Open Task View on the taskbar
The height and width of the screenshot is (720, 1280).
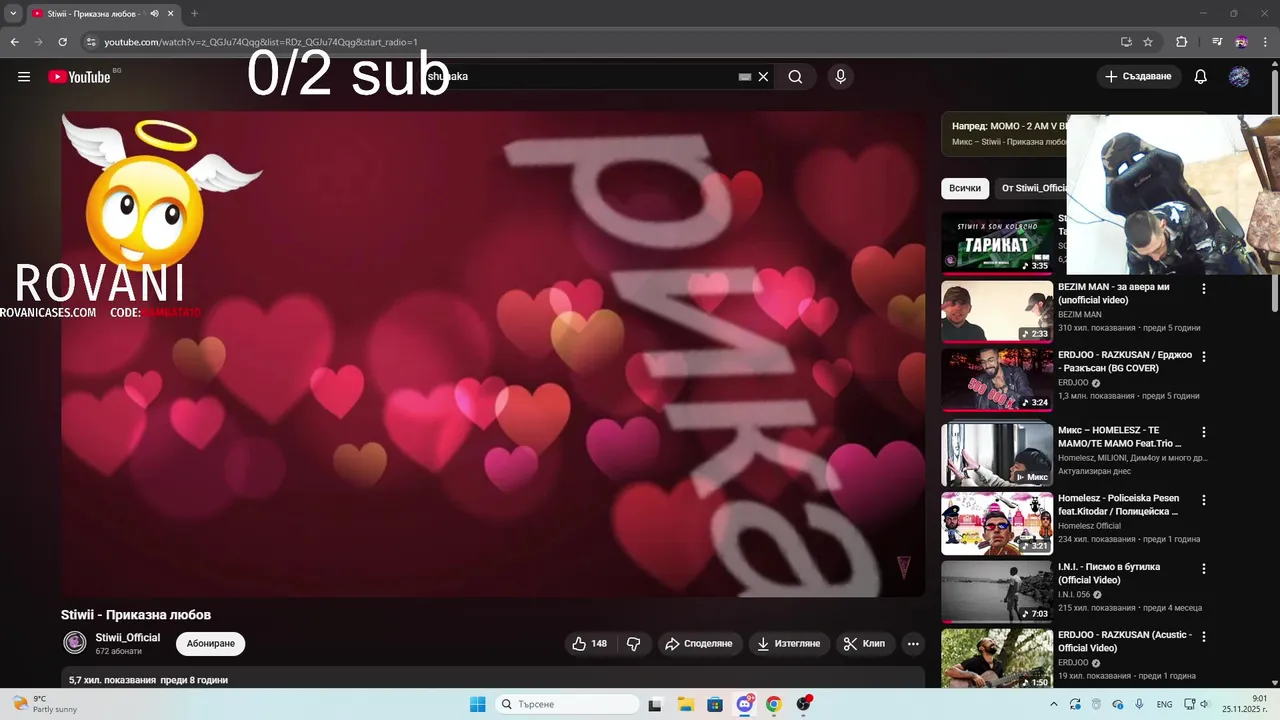pos(655,704)
